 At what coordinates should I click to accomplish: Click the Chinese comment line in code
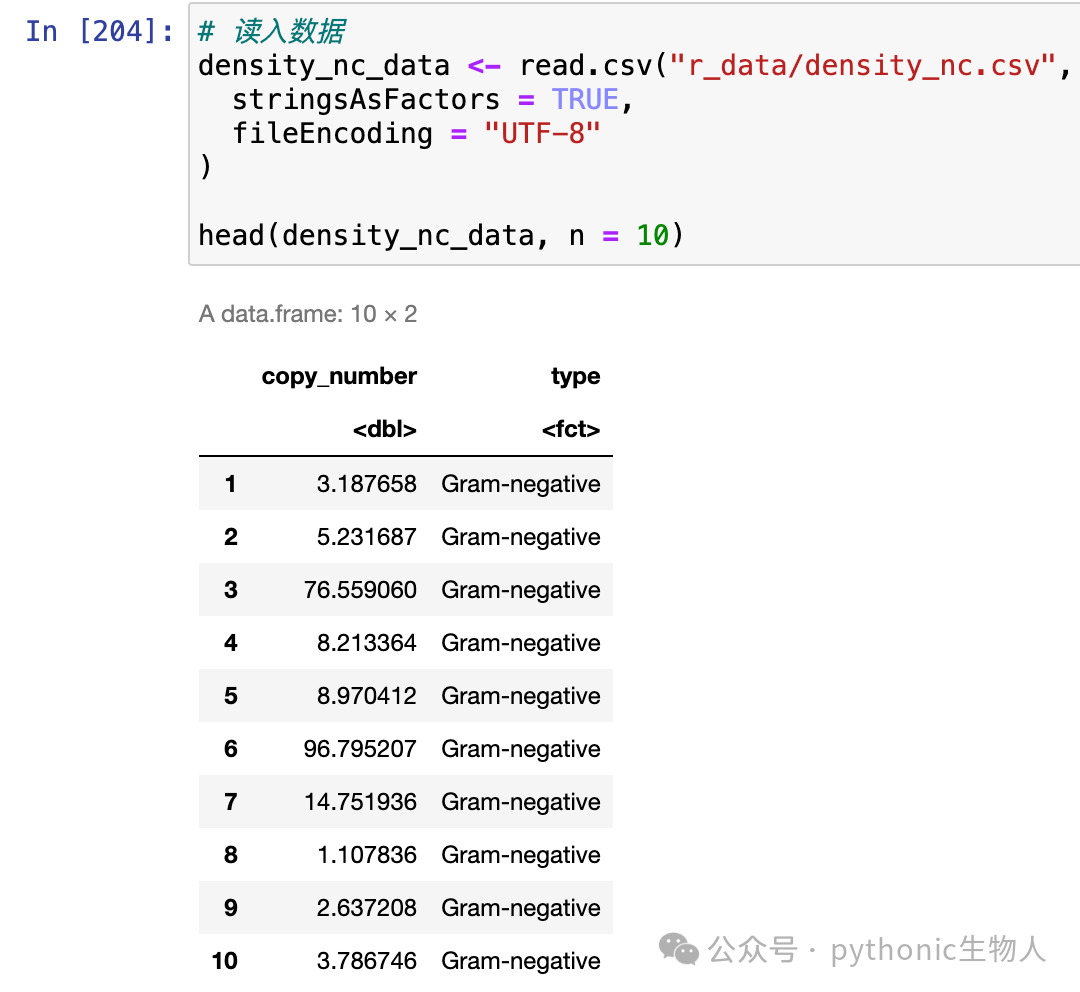[x=272, y=31]
